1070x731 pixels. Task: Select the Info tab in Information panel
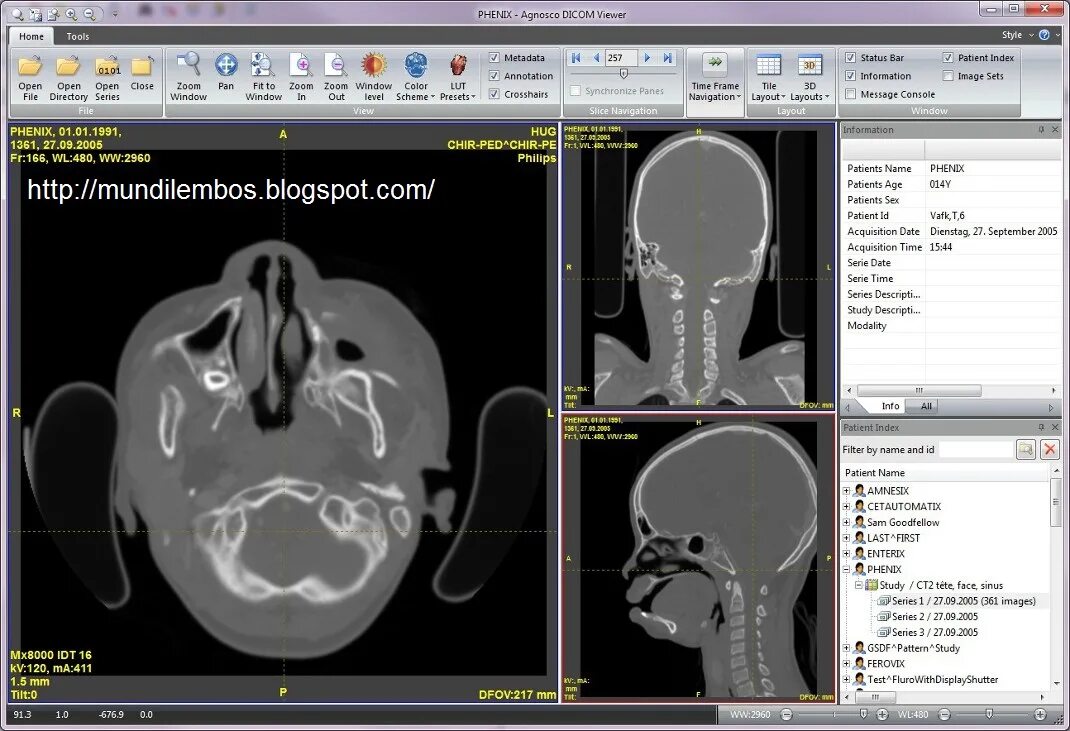890,406
